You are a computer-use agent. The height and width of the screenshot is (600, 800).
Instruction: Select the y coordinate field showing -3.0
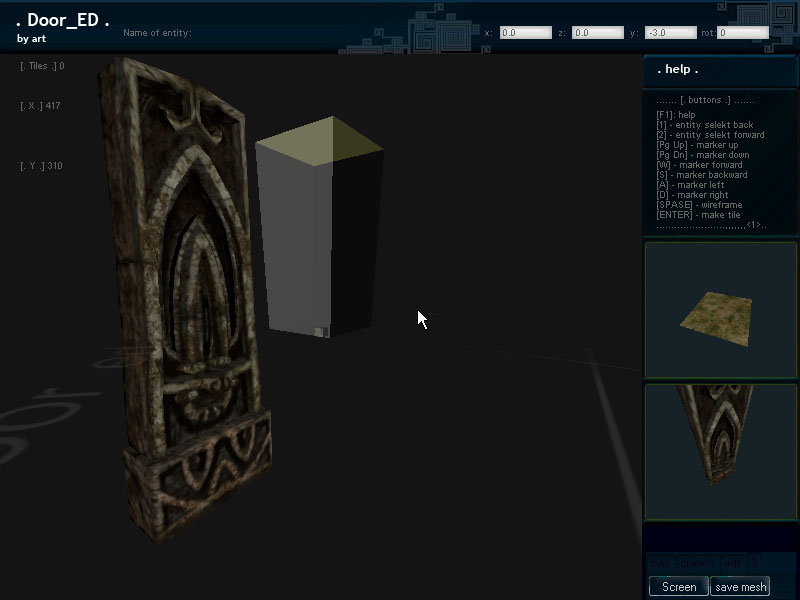point(670,33)
